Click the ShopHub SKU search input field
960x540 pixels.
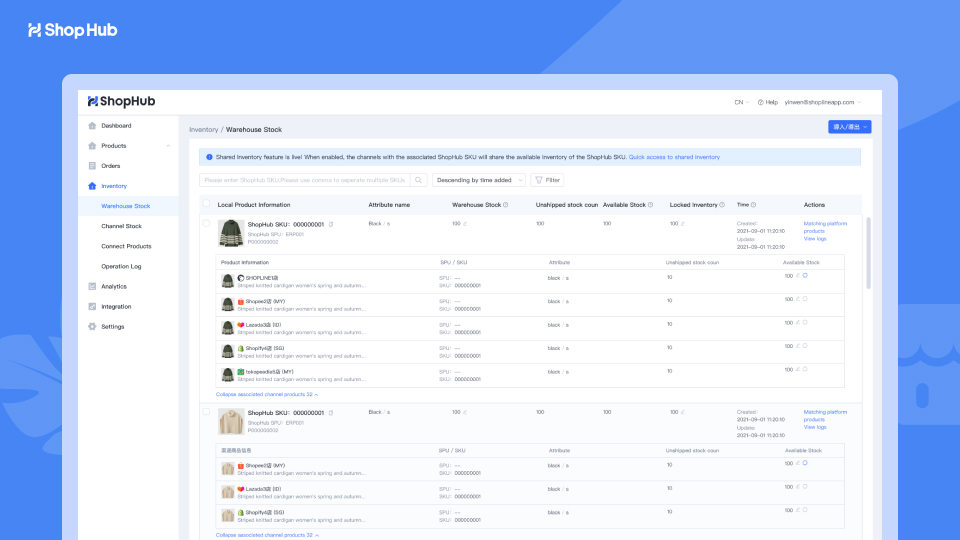point(304,180)
